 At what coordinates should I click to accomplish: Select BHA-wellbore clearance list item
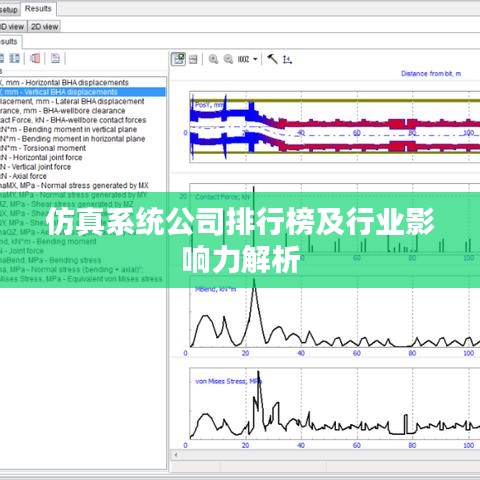tap(84, 110)
